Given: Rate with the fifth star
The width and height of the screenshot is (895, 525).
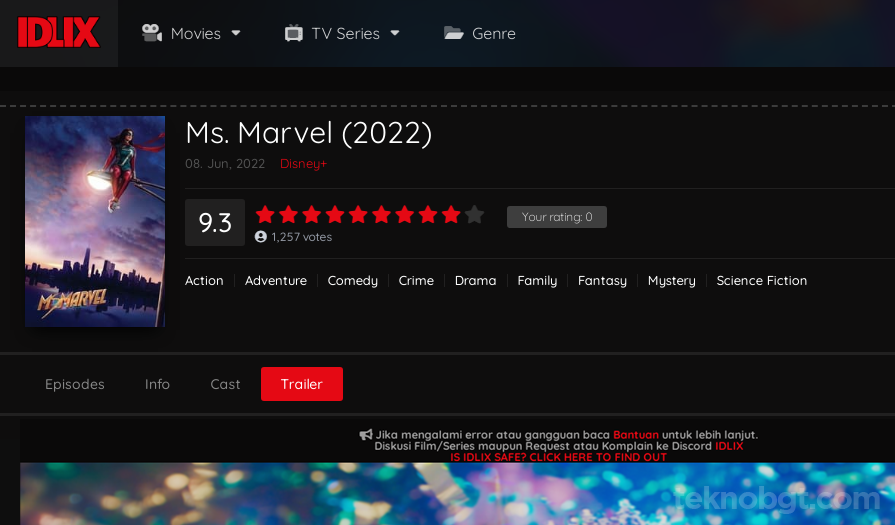Looking at the screenshot, I should click(358, 215).
